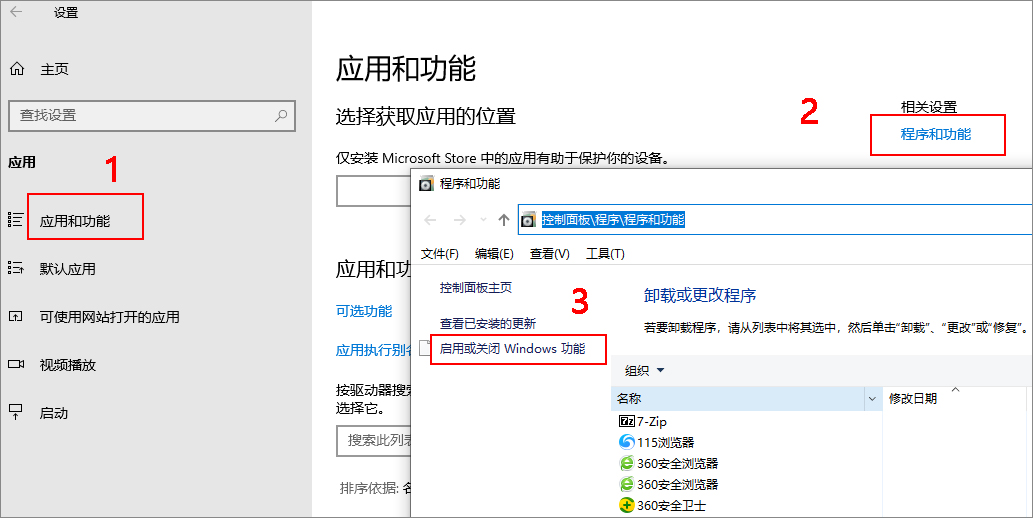Click 查看已安装的更新 link
This screenshot has height=518, width=1033.
click(x=487, y=324)
